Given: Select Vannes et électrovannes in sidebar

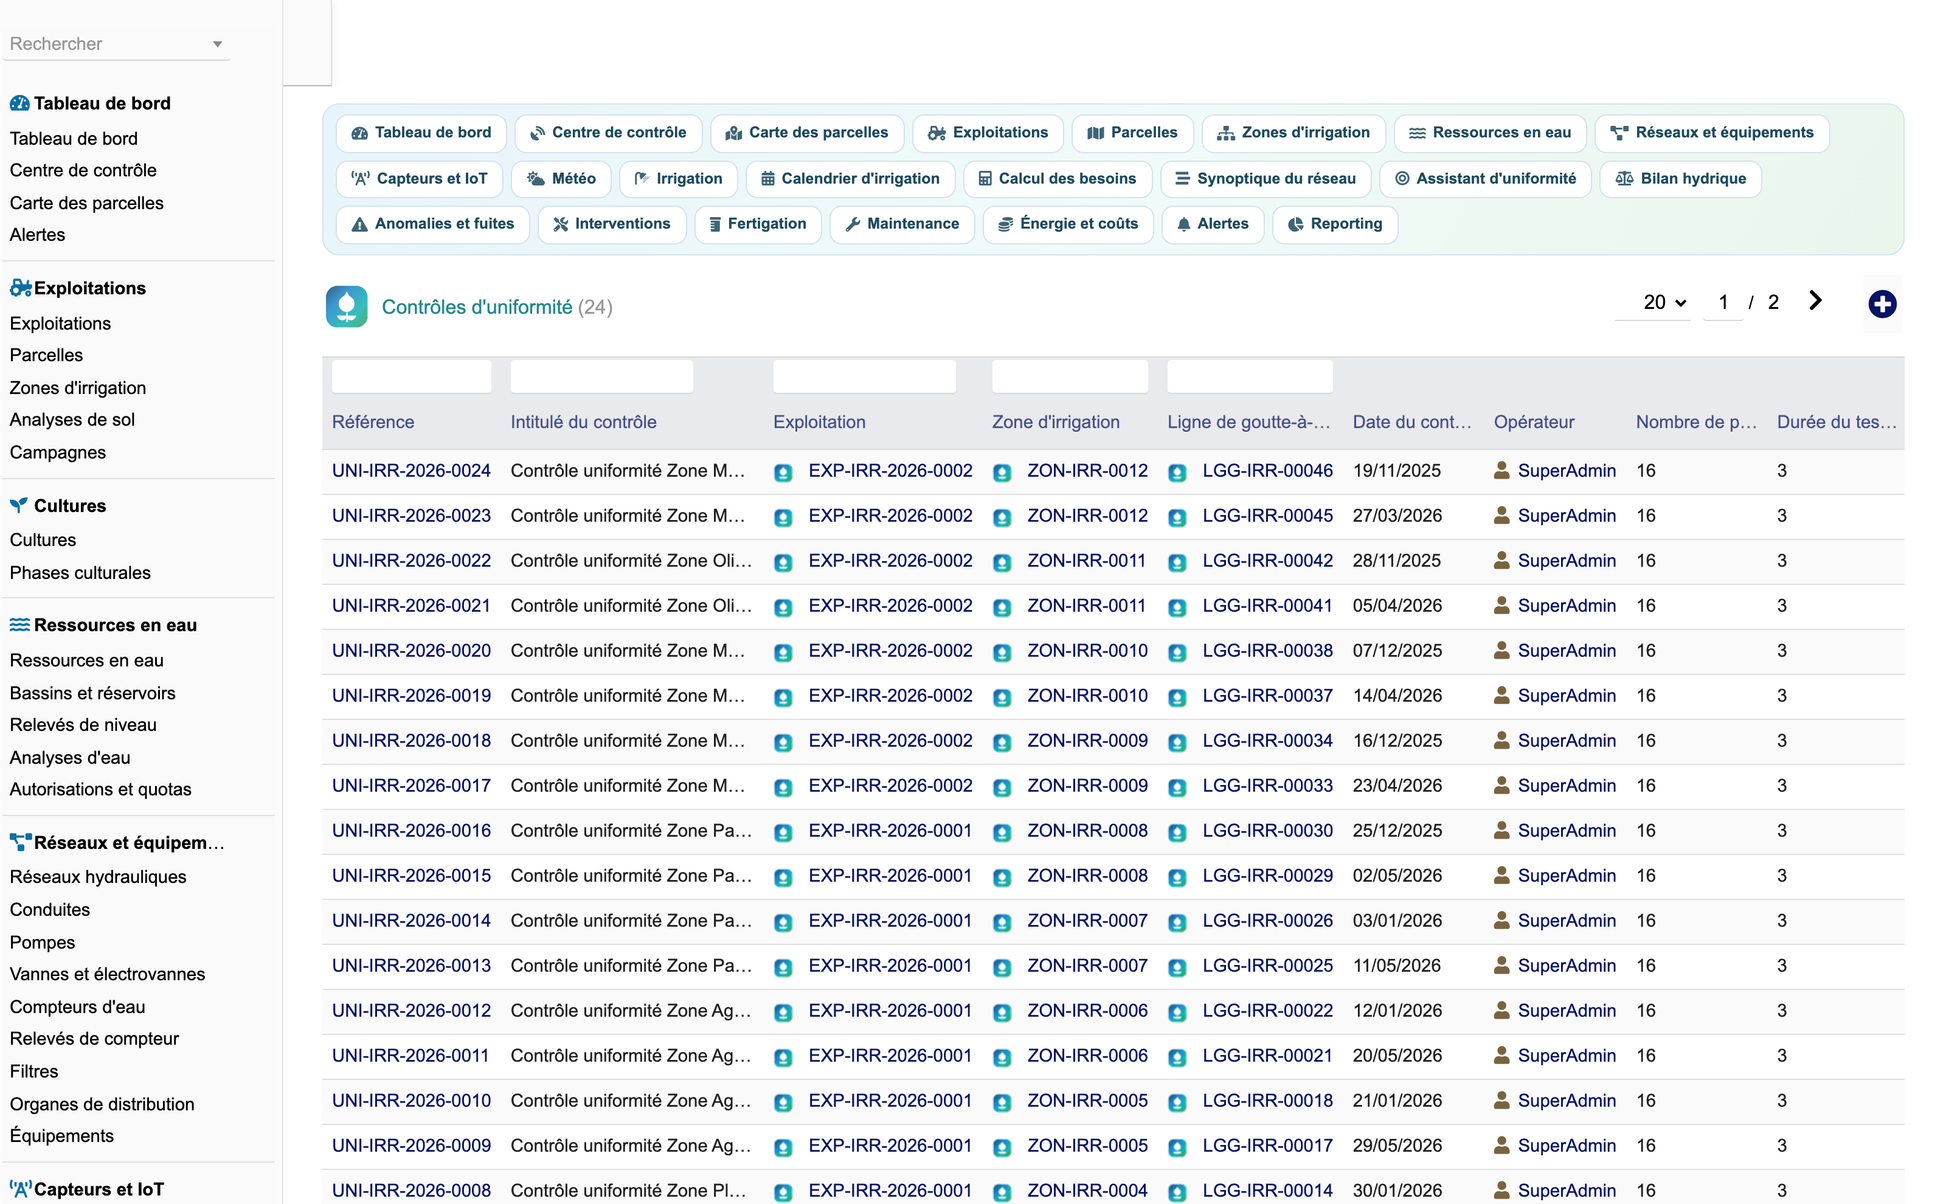Looking at the screenshot, I should 107,974.
